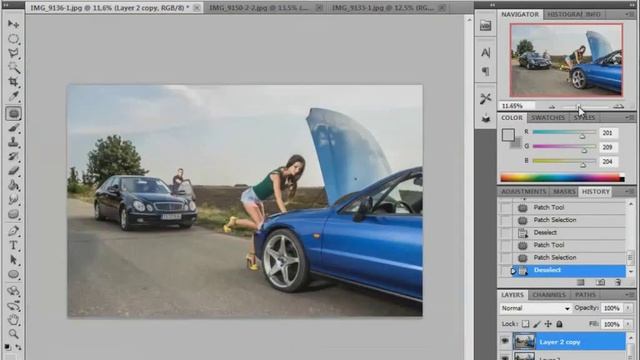
Task: Select the Quick Selection tool
Action: click(13, 68)
